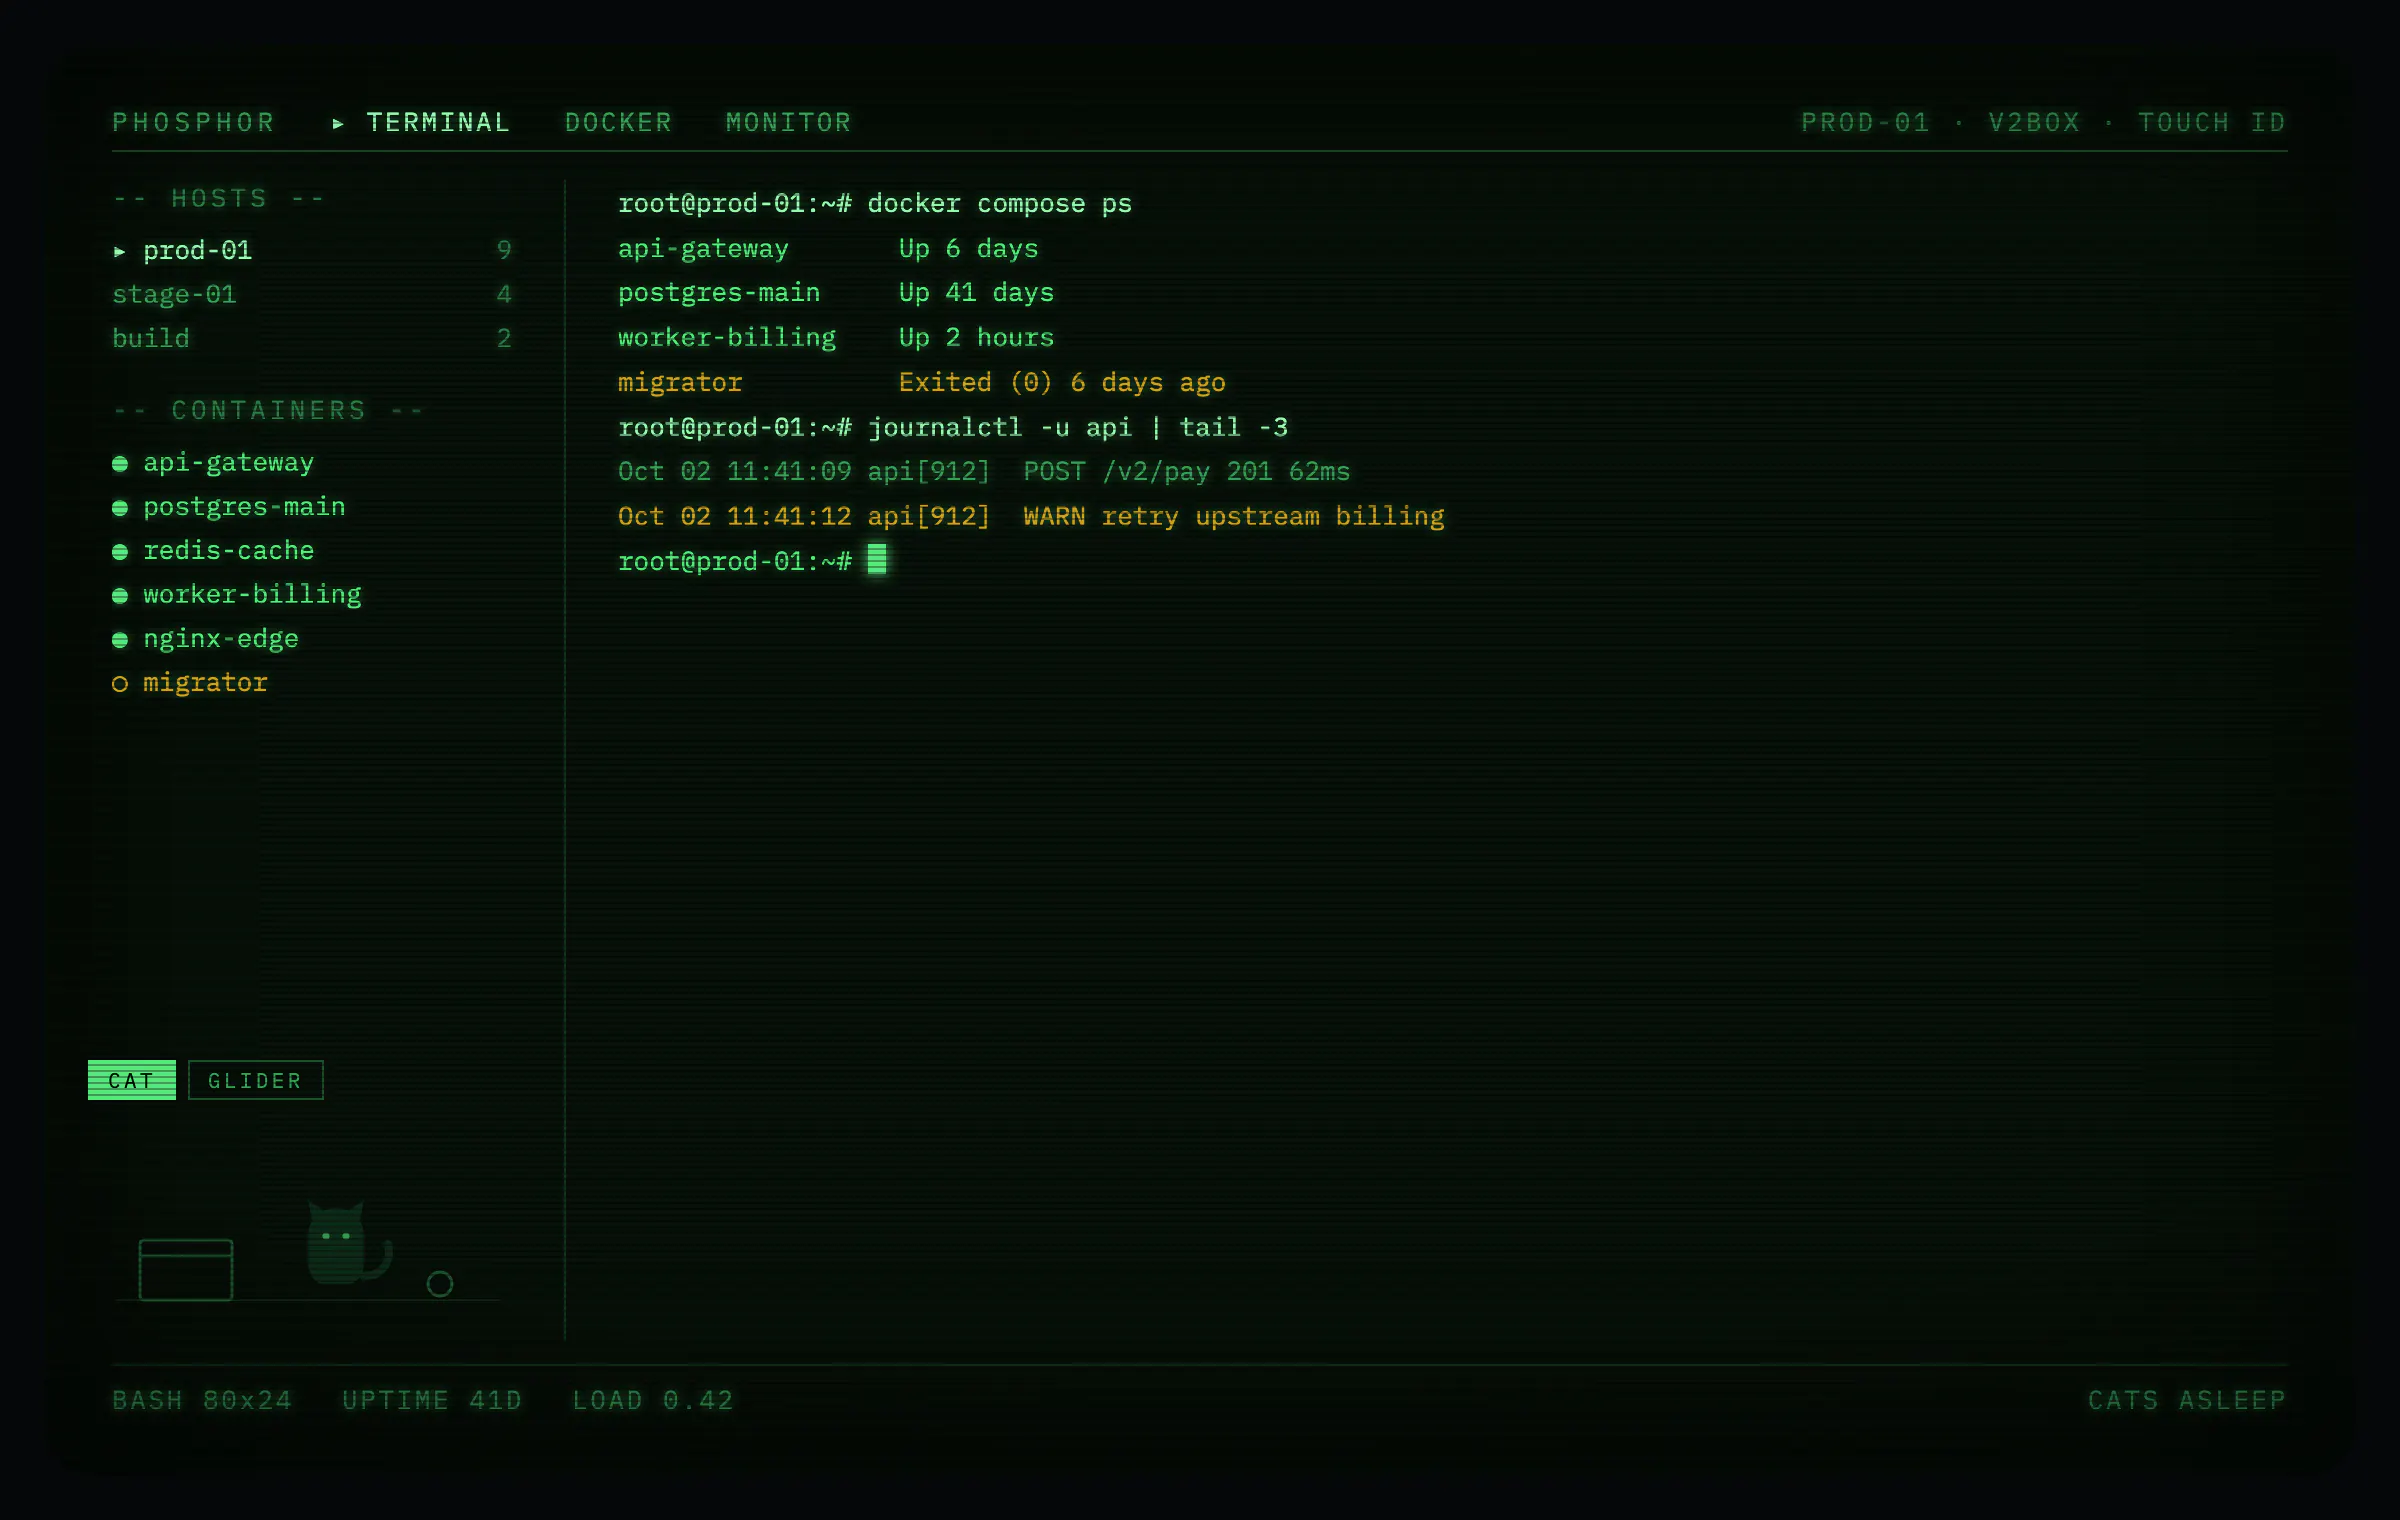Open the api-gateway container in sidebar

pos(228,462)
